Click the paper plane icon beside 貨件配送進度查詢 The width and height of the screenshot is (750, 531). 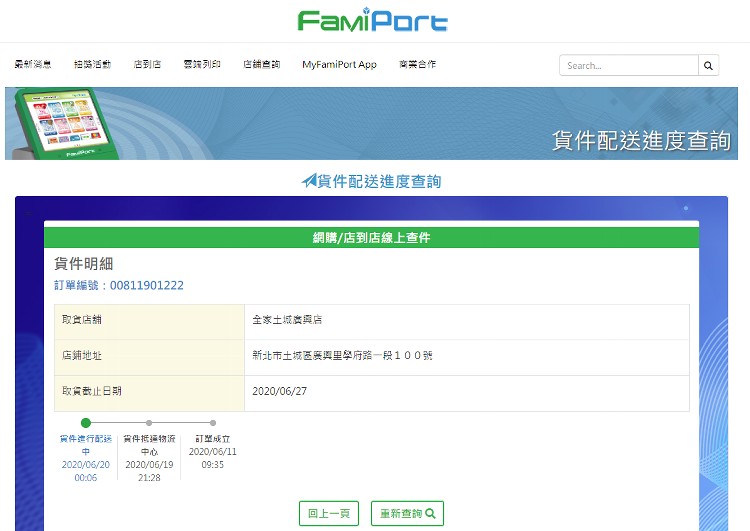coord(309,181)
